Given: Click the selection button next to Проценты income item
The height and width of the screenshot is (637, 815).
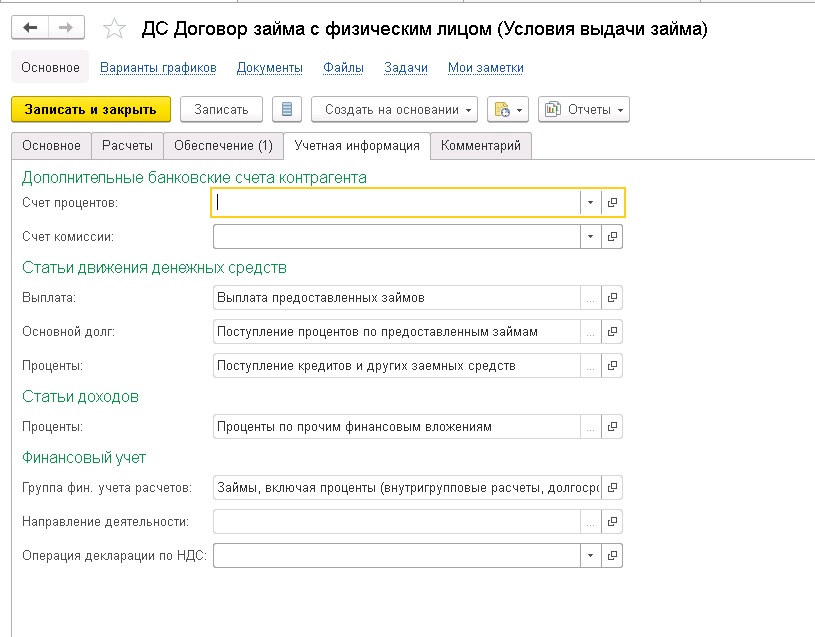Looking at the screenshot, I should pyautogui.click(x=591, y=426).
